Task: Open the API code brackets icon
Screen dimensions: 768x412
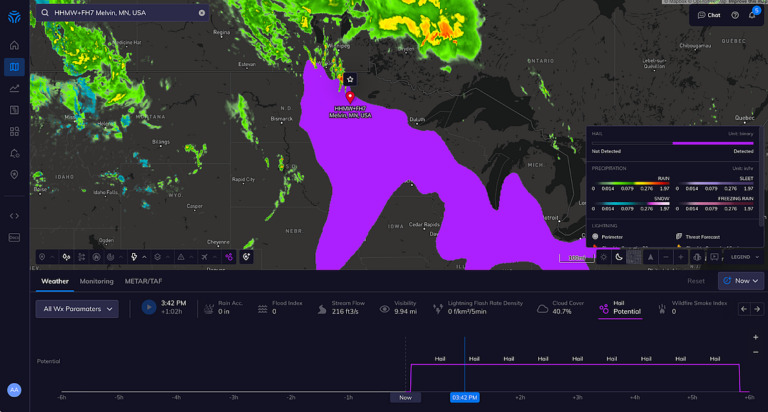Action: pos(14,216)
